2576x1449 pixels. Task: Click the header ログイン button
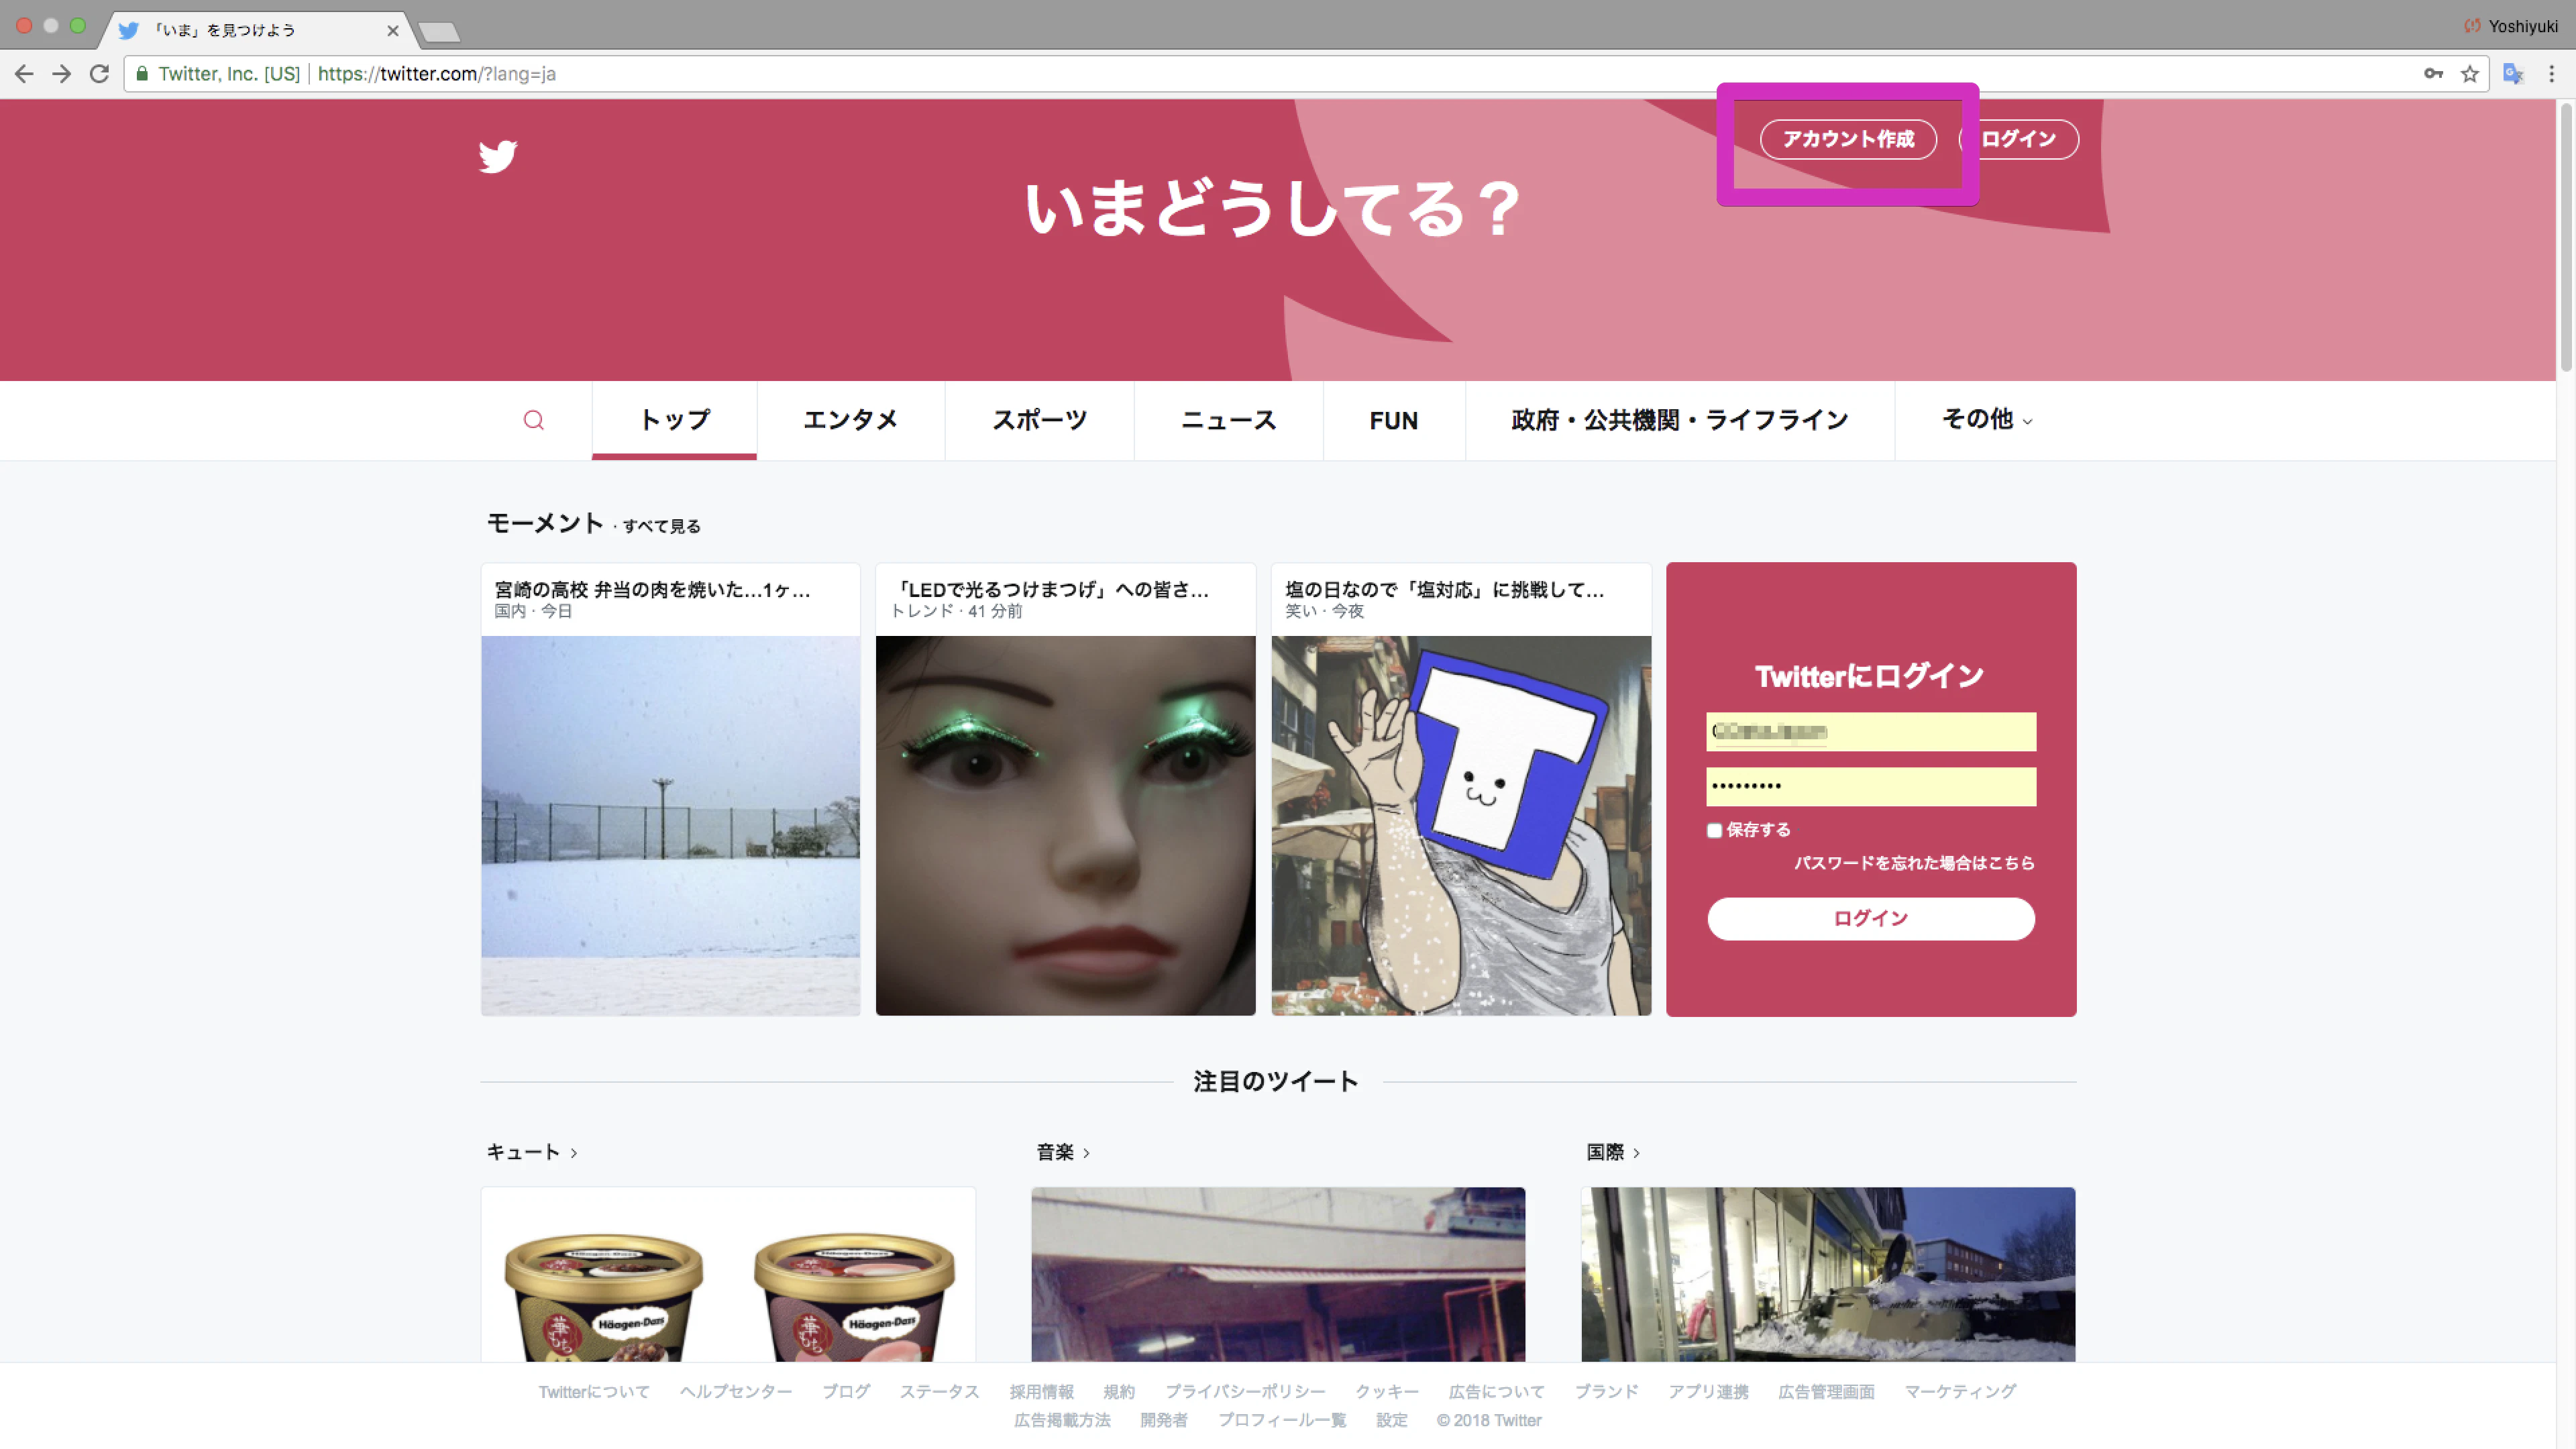point(2018,139)
